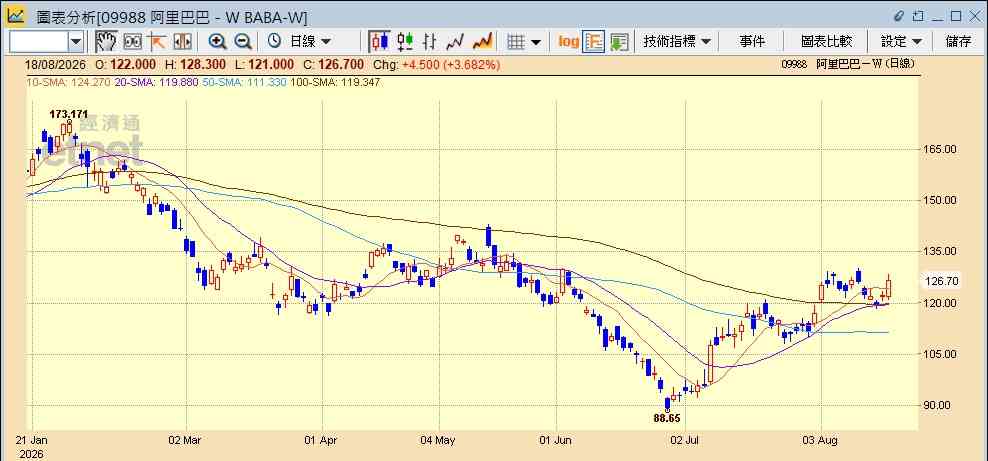Open the 日線 period dropdown
This screenshot has height=461, width=988.
click(x=309, y=42)
